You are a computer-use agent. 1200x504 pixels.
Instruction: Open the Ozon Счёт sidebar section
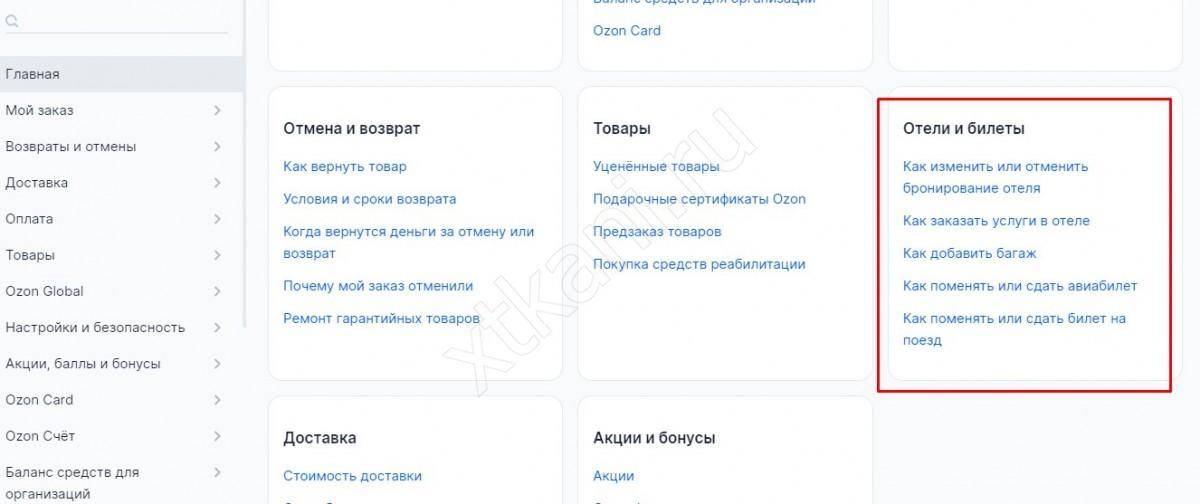[x=40, y=436]
